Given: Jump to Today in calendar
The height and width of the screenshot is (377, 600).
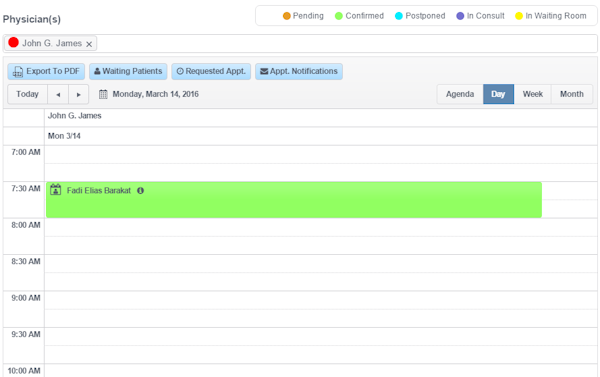Looking at the screenshot, I should point(28,94).
